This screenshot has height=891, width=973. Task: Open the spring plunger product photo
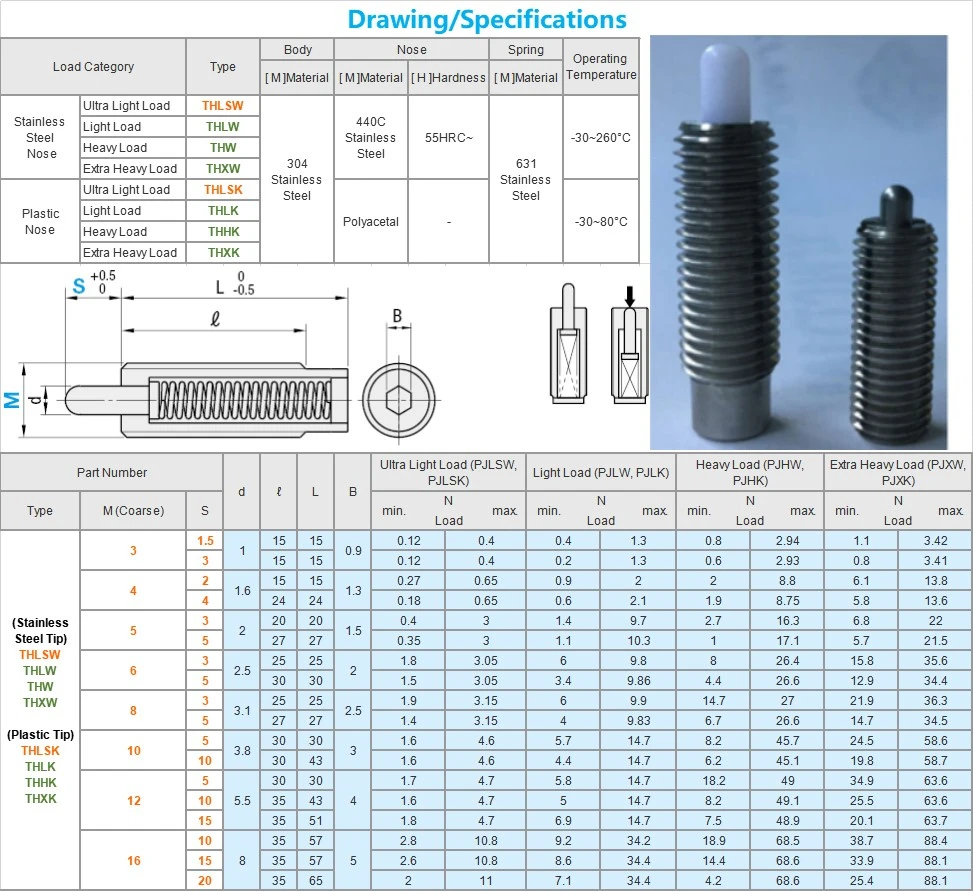pyautogui.click(x=799, y=242)
